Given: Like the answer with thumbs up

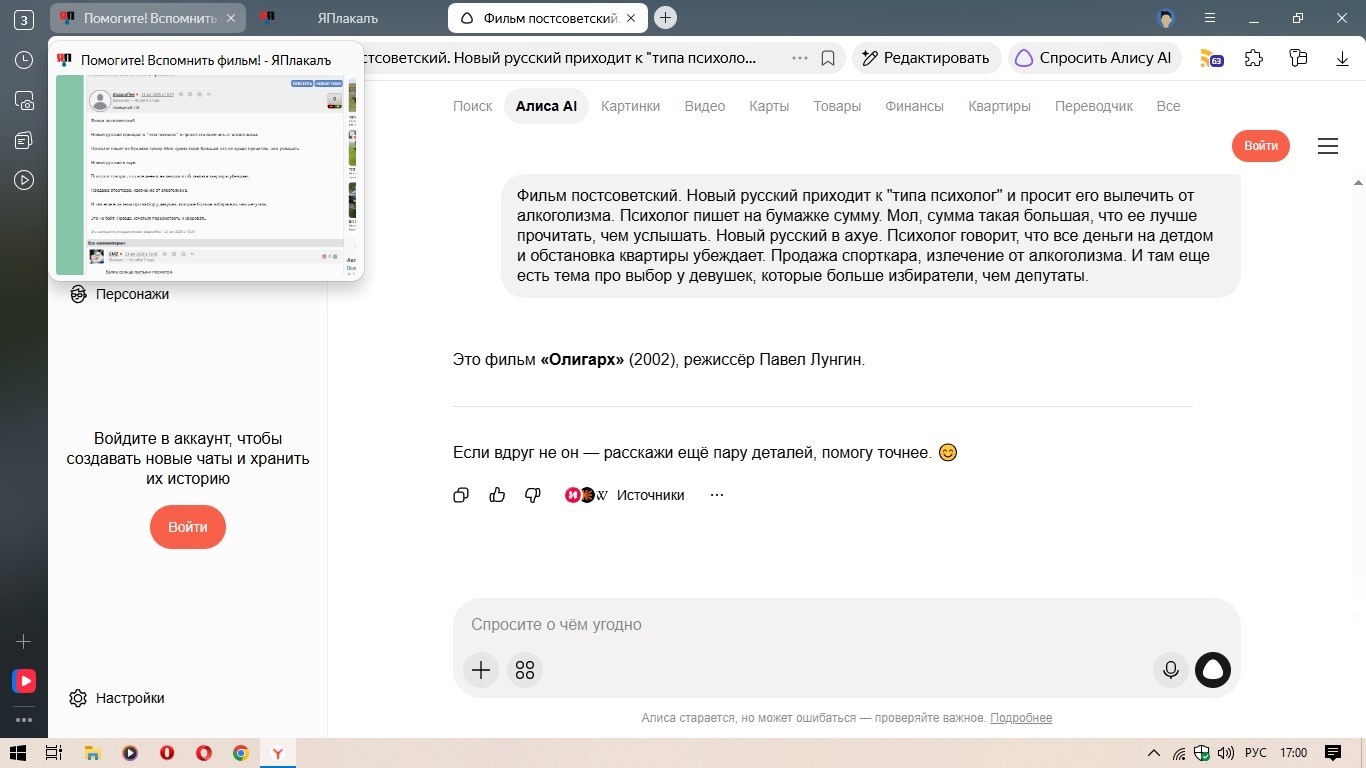Looking at the screenshot, I should 497,495.
